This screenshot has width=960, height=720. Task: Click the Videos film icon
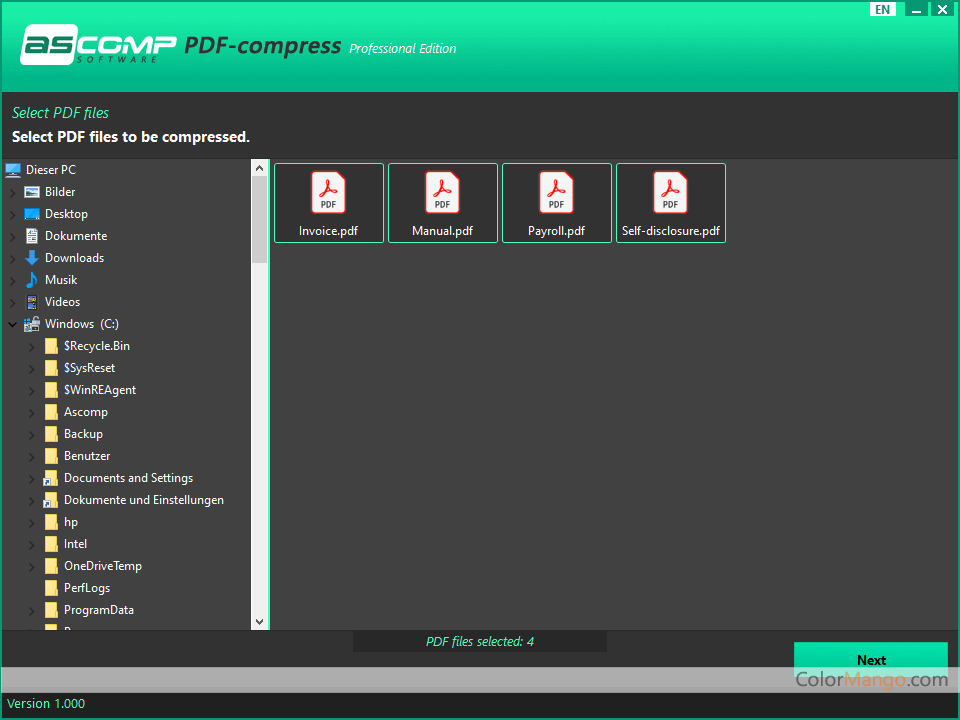[32, 302]
